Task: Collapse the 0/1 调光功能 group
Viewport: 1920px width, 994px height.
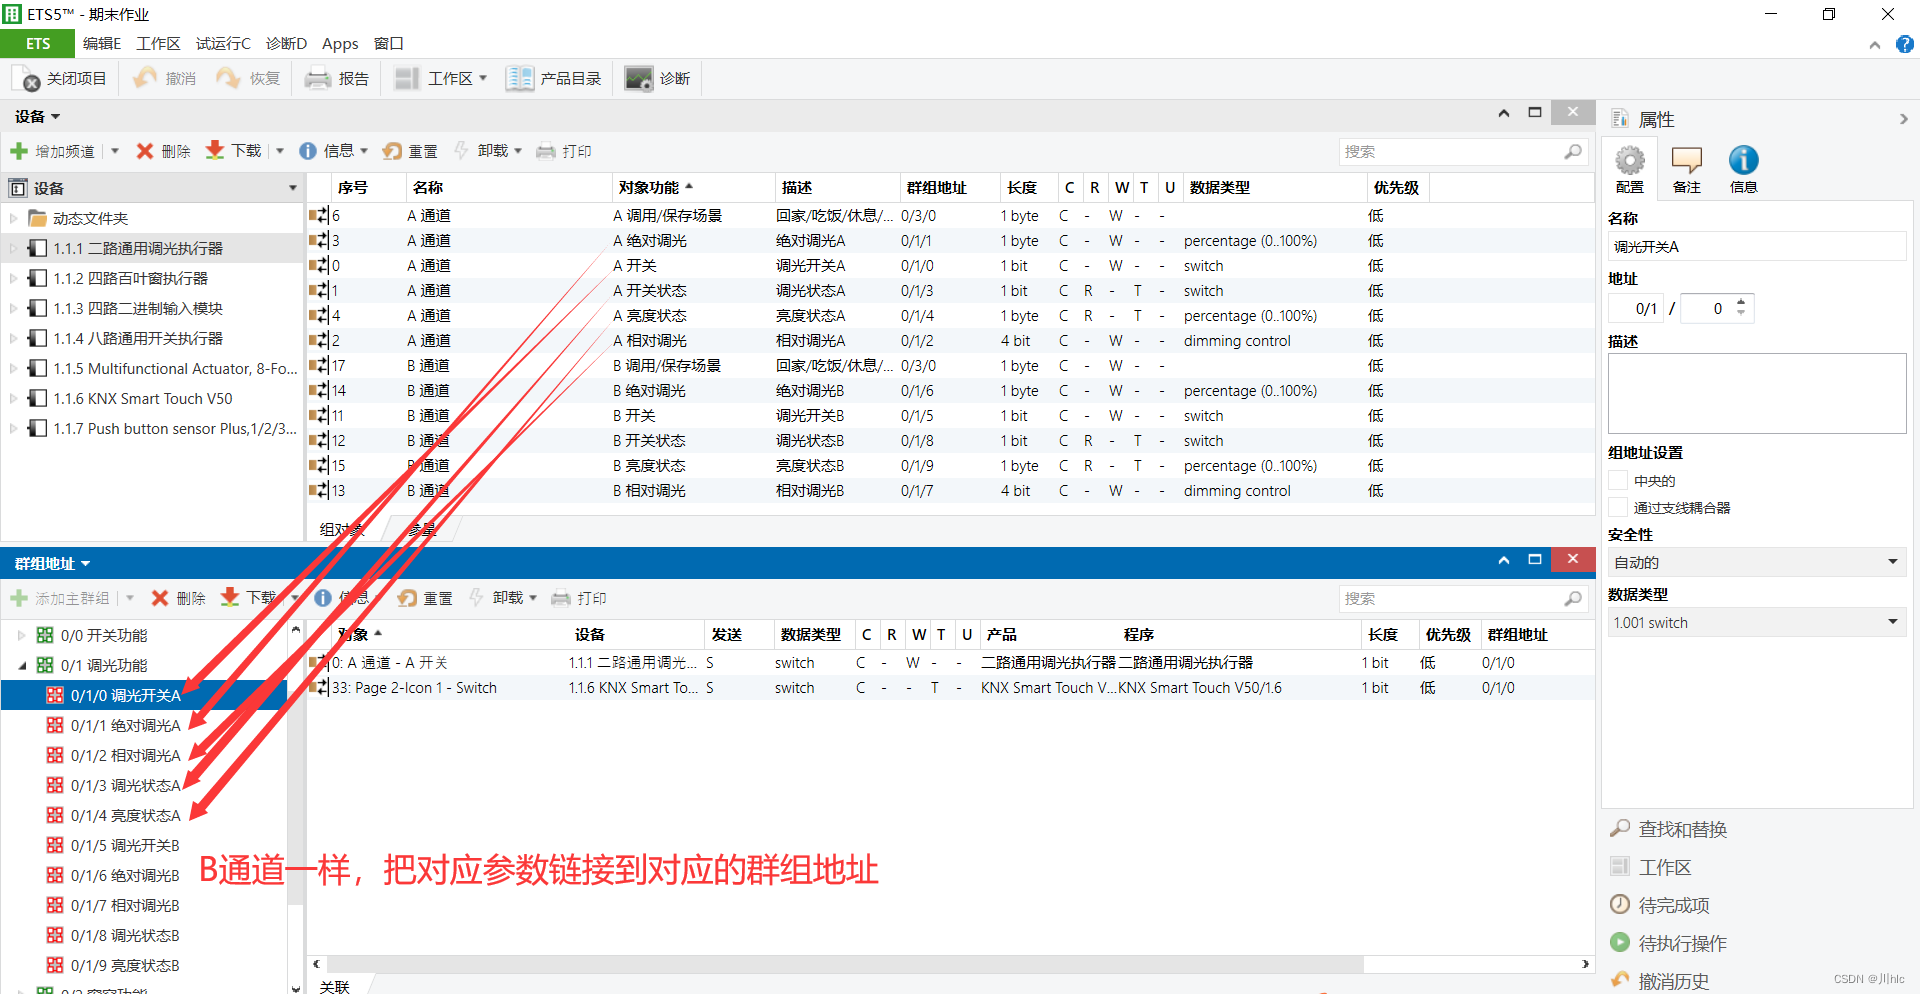Action: (x=22, y=665)
